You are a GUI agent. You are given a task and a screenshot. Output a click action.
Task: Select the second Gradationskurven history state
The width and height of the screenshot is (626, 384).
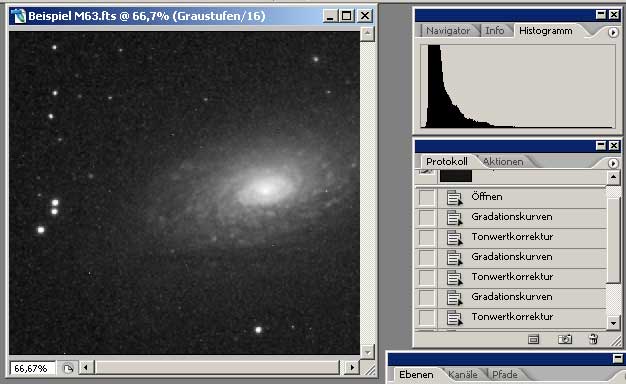[x=511, y=257]
